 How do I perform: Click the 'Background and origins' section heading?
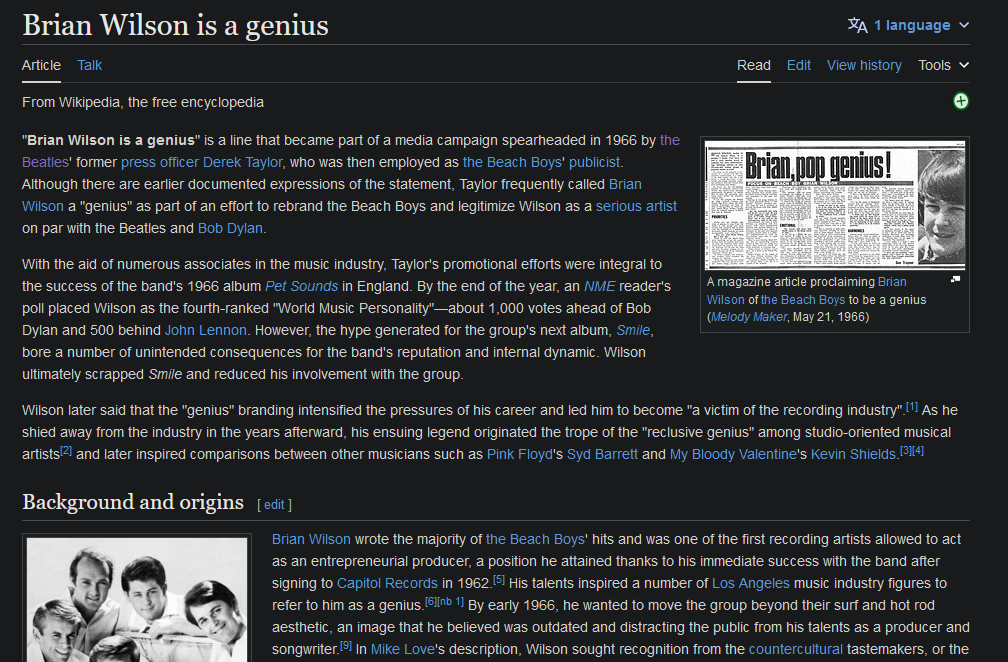click(x=133, y=502)
